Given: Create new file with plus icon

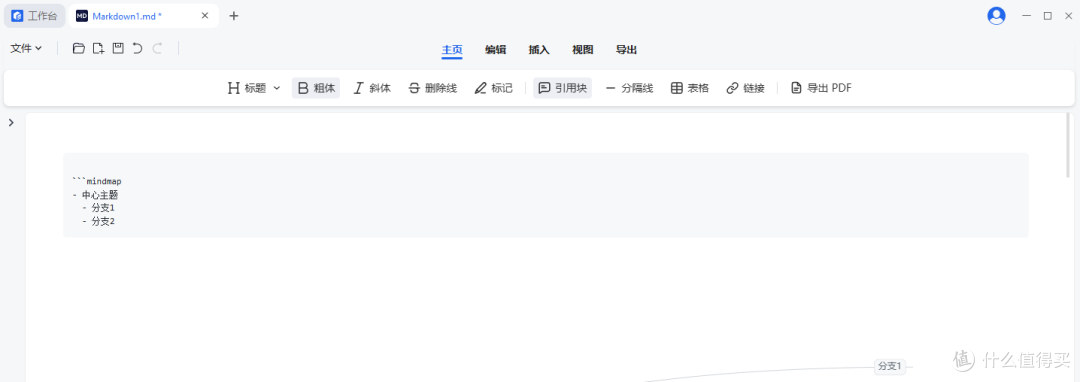Looking at the screenshot, I should click(98, 48).
